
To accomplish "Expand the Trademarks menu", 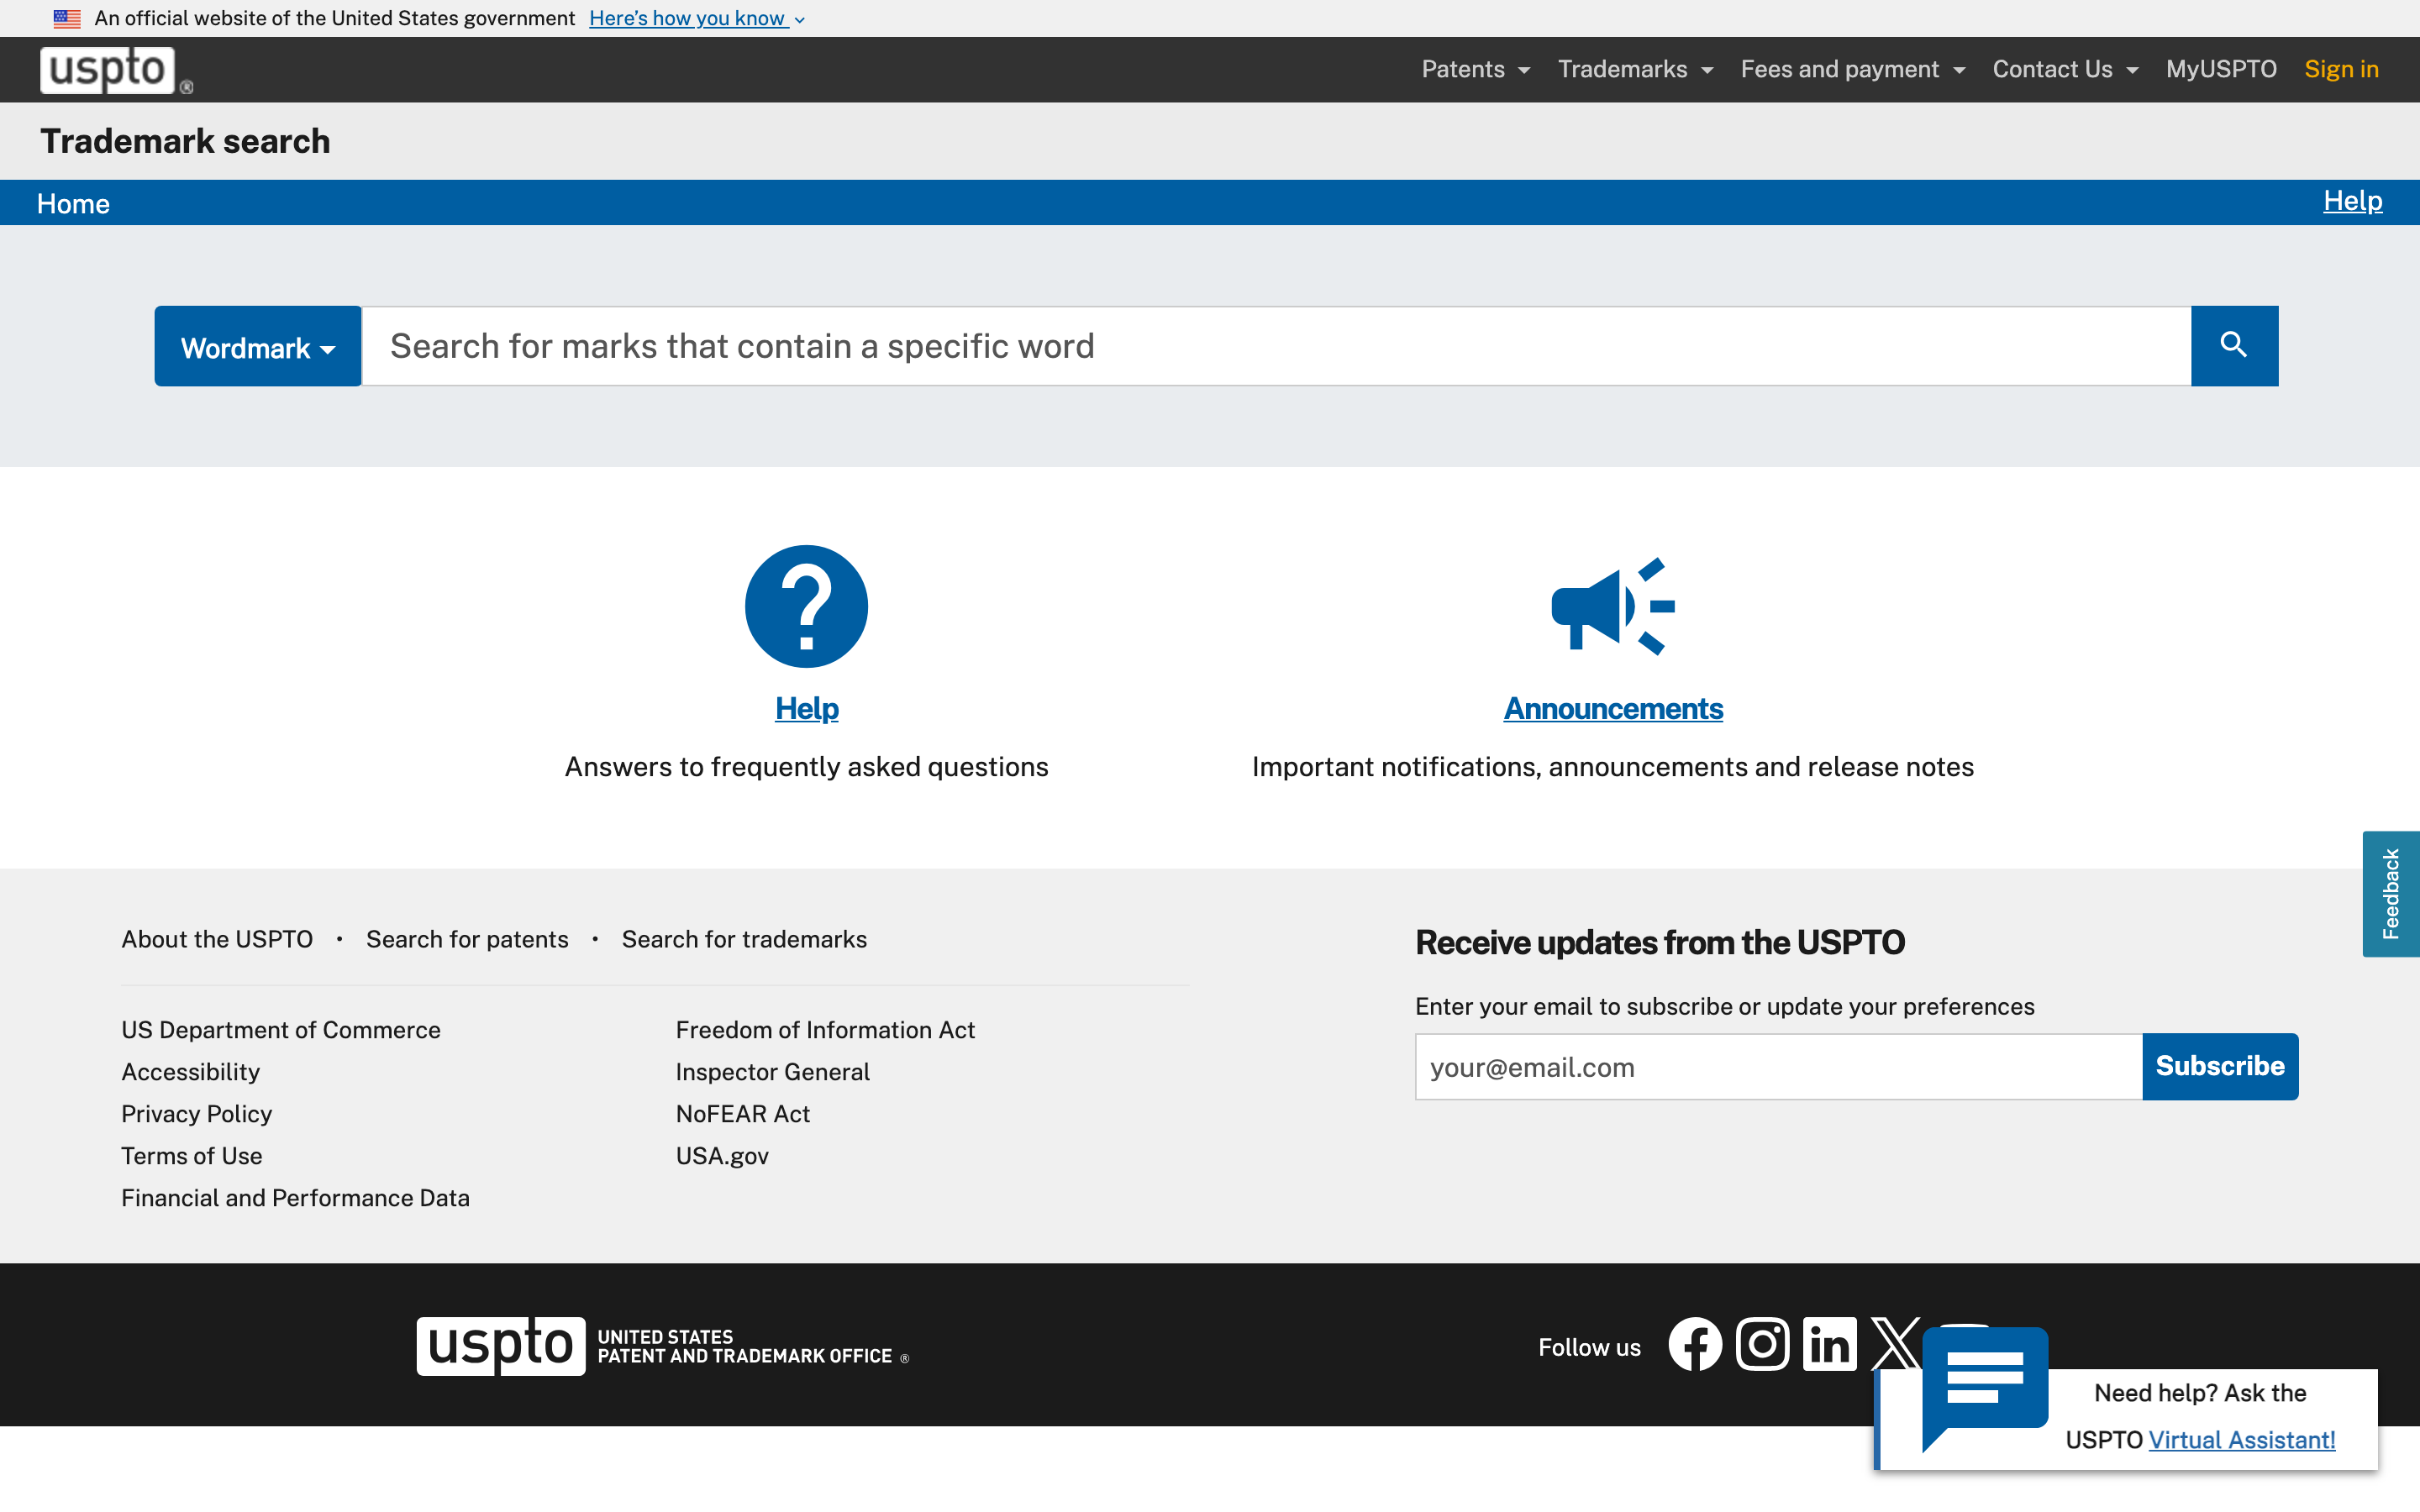I will pyautogui.click(x=1635, y=69).
